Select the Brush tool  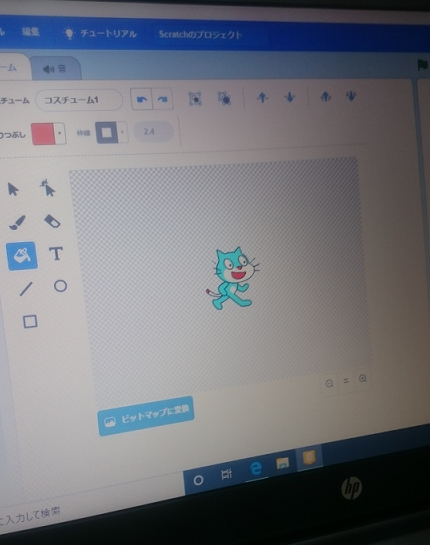coord(17,222)
